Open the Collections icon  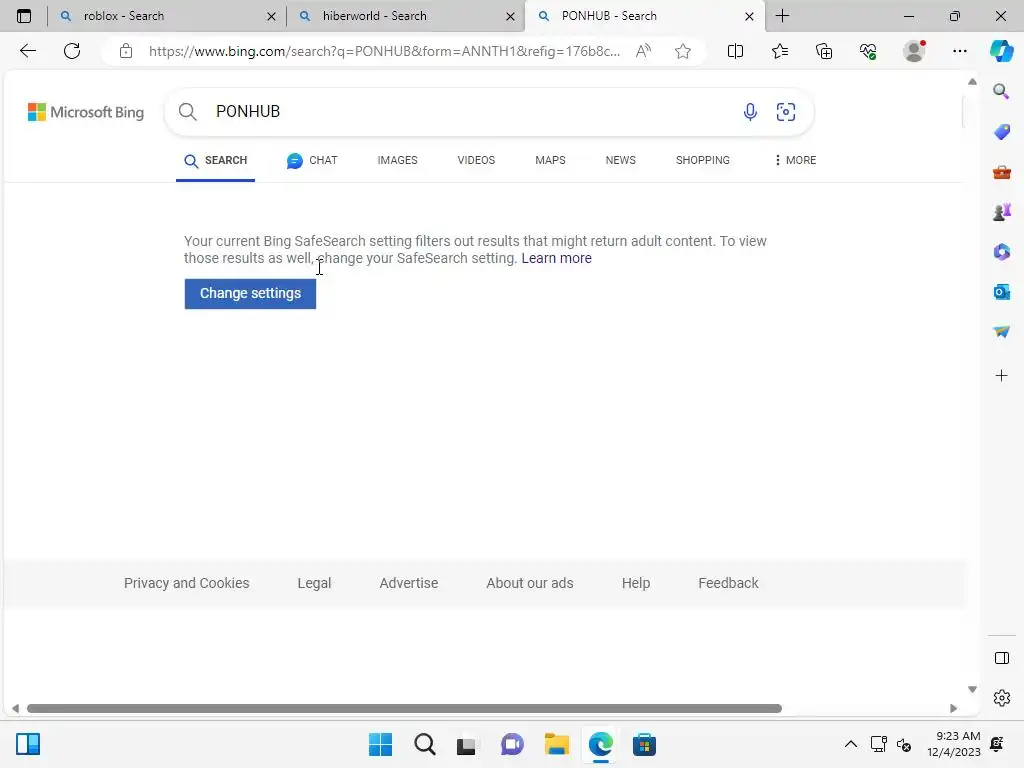[x=824, y=51]
